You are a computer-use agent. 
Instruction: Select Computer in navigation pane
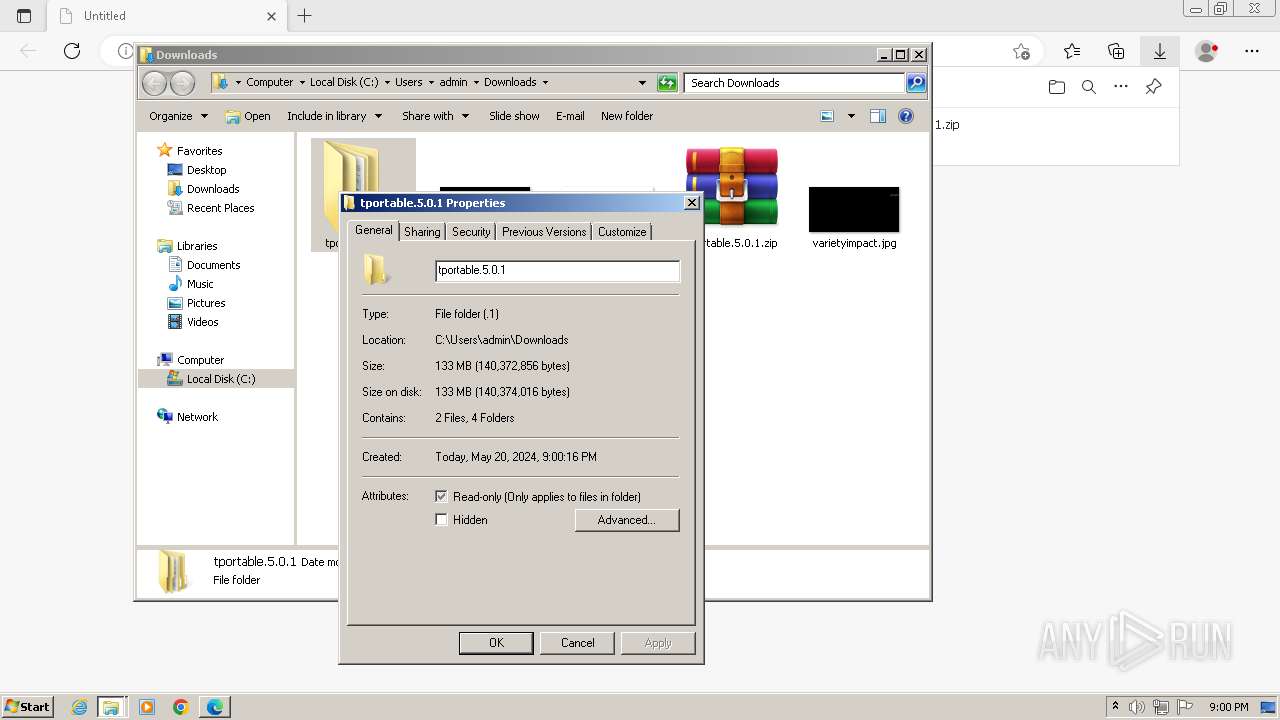[200, 360]
